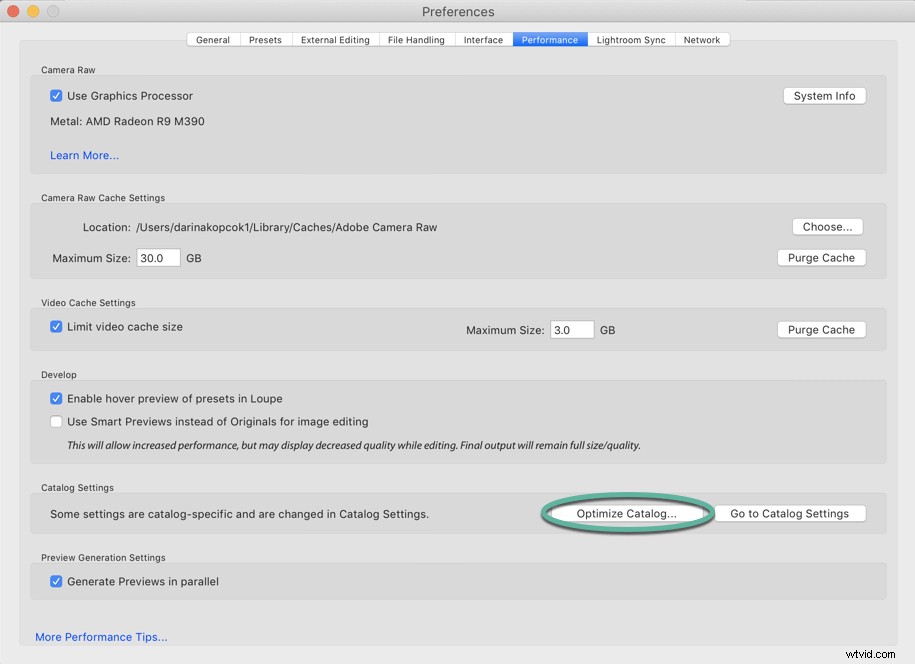This screenshot has width=915, height=664.
Task: Turn off Generate Previews in parallel
Action: 56,581
